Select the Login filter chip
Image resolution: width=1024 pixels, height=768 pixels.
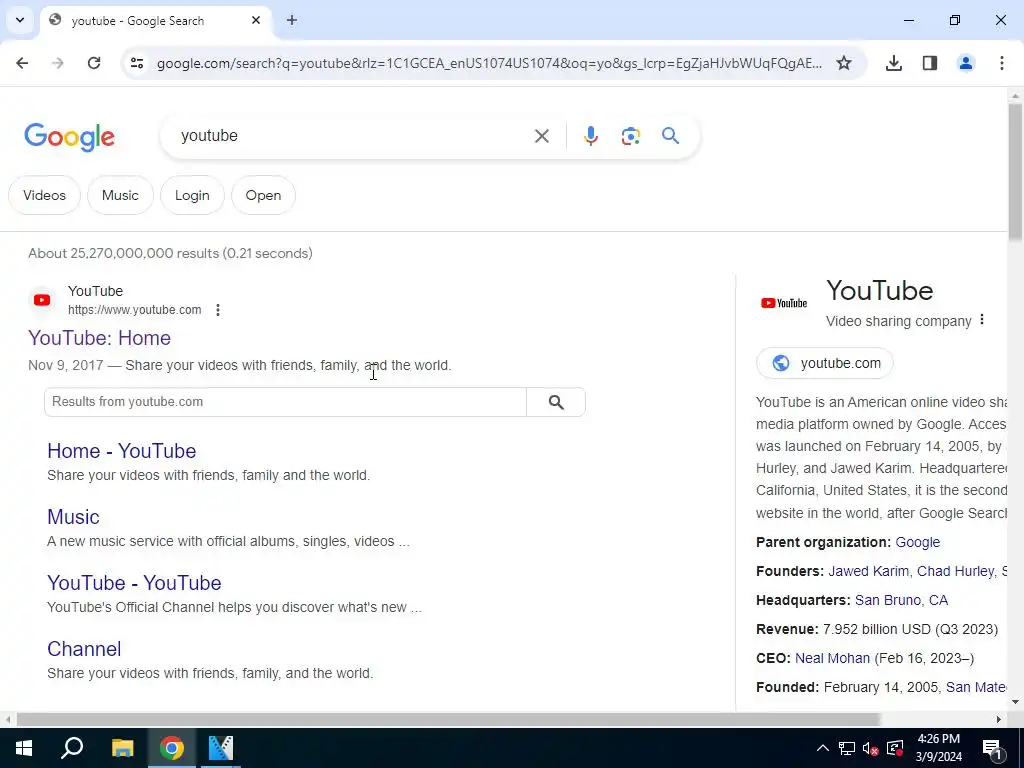tap(192, 195)
